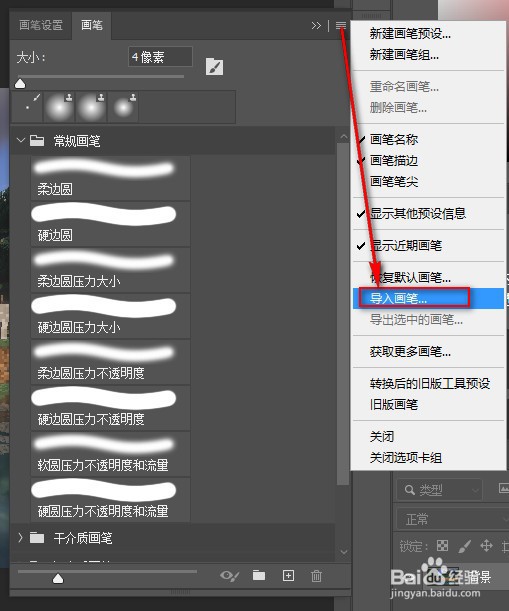Click the thumbnail size slider handle at bottom
The height and width of the screenshot is (611, 509).
58,579
